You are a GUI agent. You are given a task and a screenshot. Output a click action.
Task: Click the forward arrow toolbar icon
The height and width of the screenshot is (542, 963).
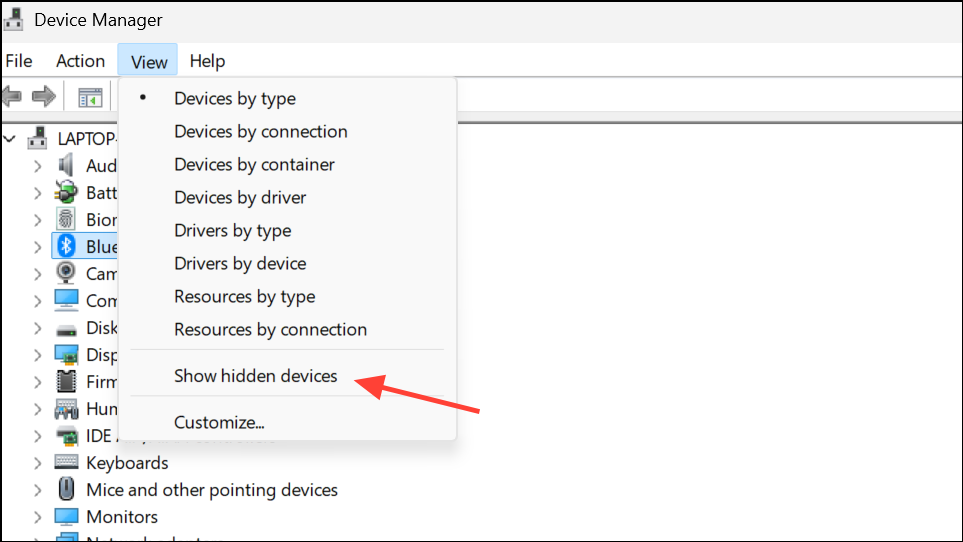(44, 96)
